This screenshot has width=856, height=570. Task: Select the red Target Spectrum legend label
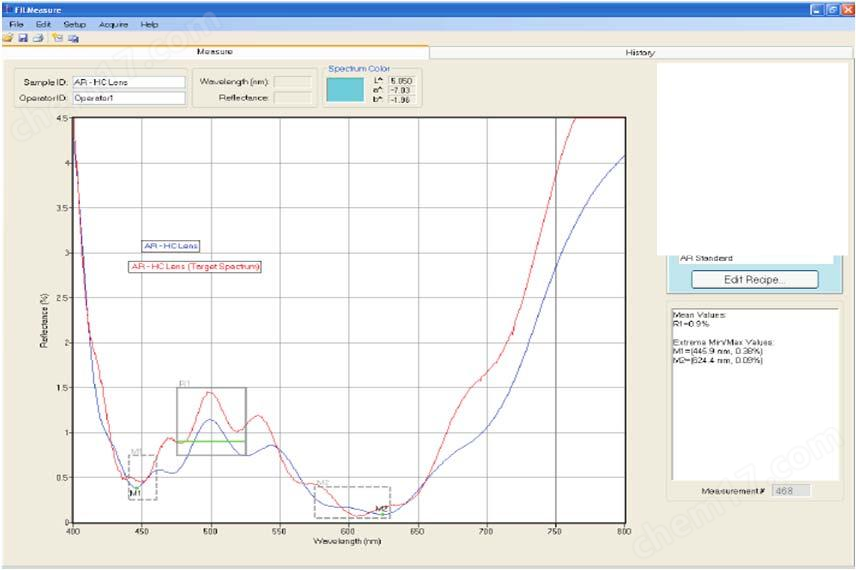coord(196,267)
